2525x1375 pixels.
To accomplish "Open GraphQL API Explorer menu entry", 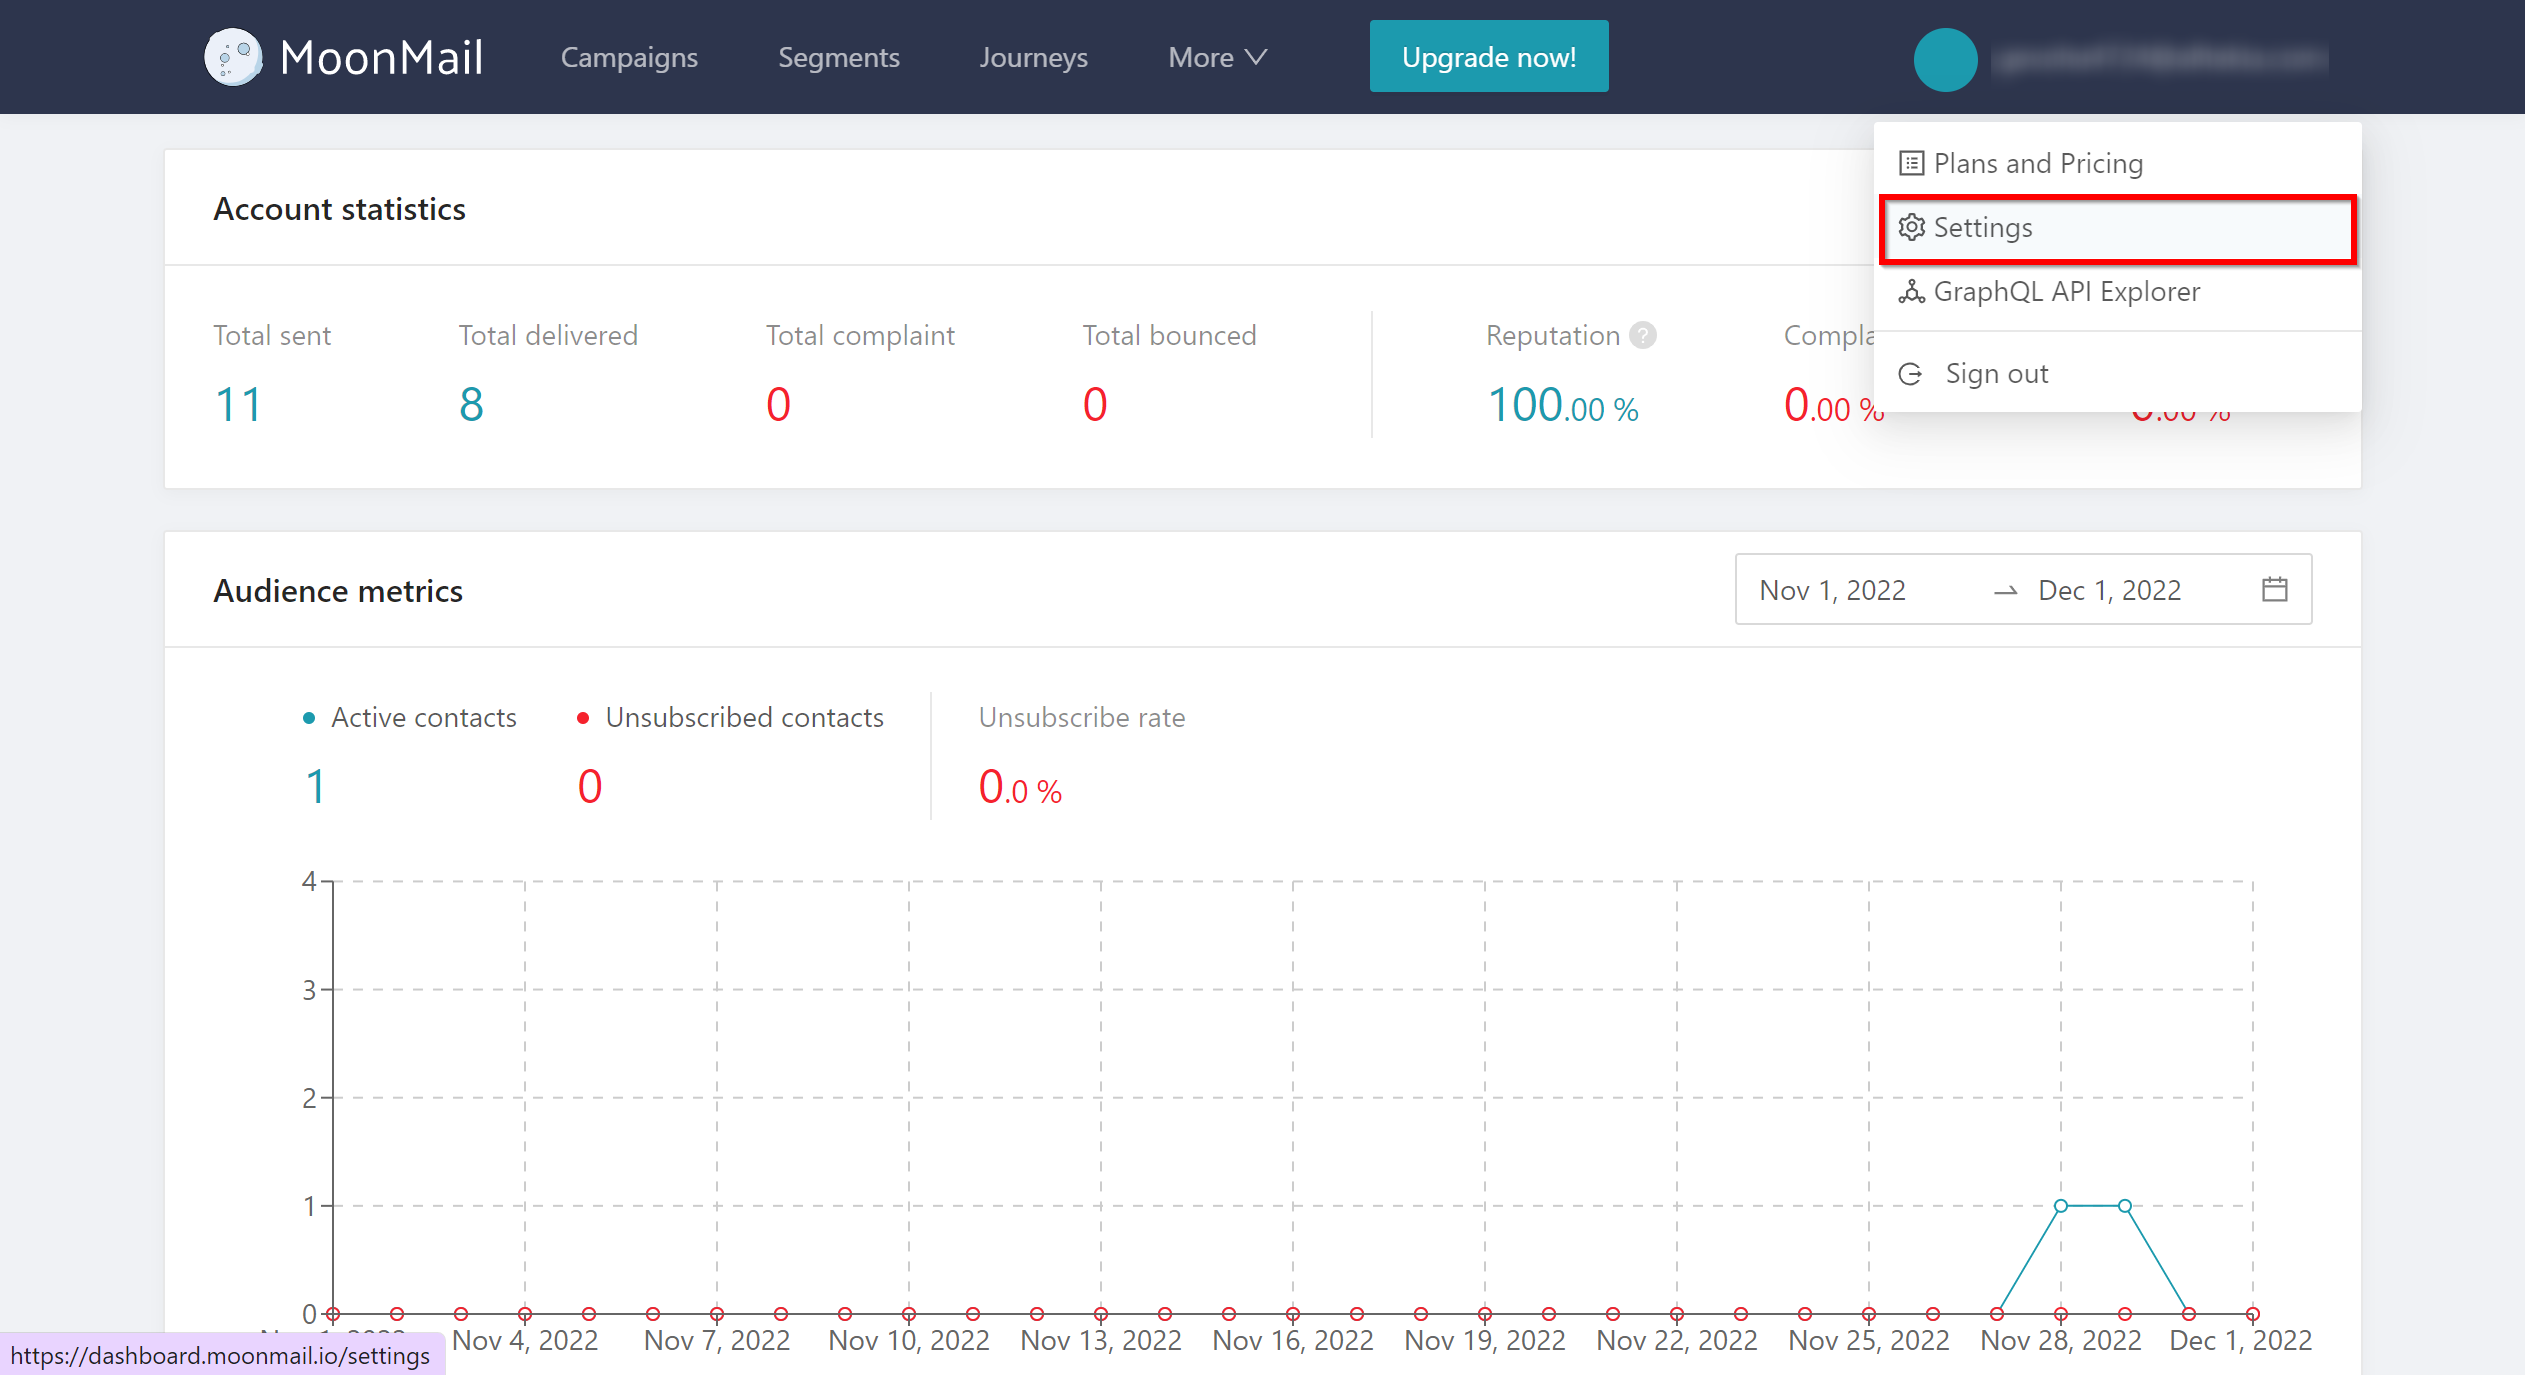I will [x=2118, y=292].
